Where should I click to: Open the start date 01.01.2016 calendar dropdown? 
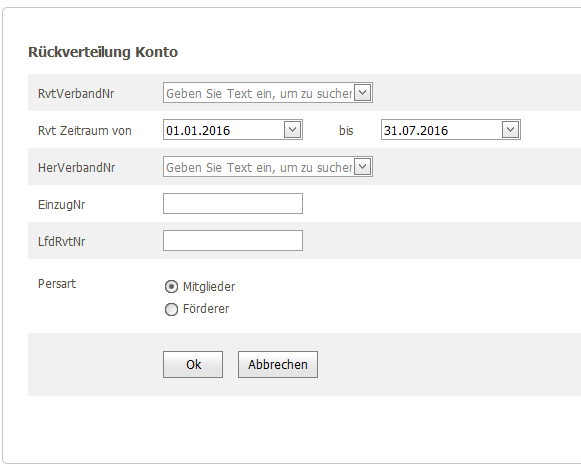(x=292, y=130)
